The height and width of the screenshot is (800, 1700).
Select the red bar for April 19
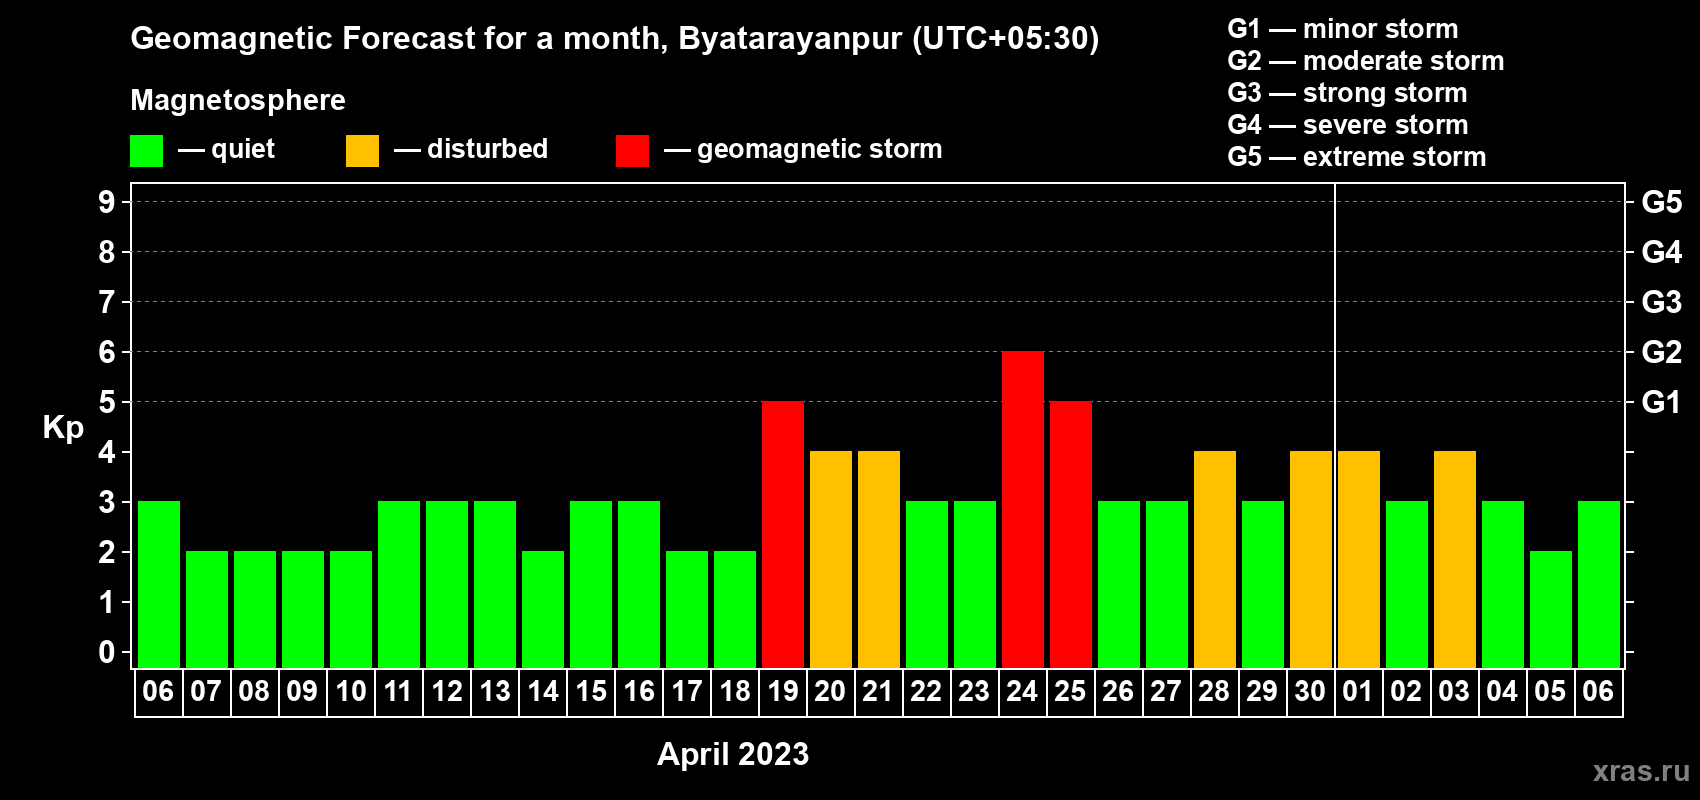pos(783,535)
